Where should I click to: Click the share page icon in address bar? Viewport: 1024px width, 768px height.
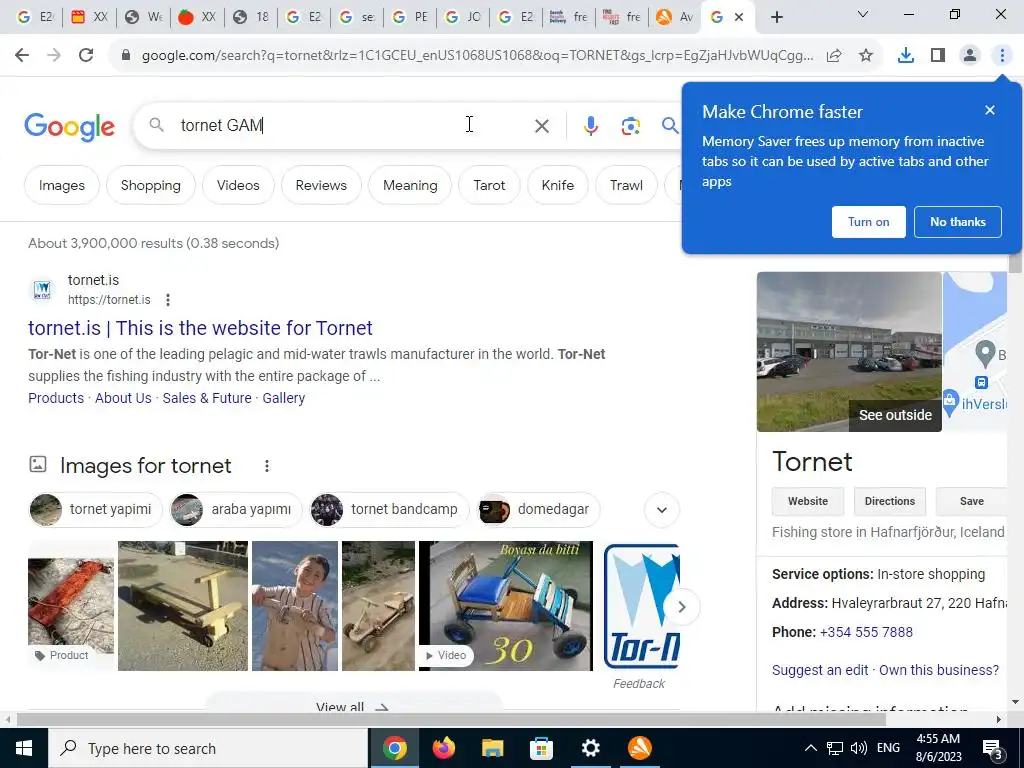834,56
